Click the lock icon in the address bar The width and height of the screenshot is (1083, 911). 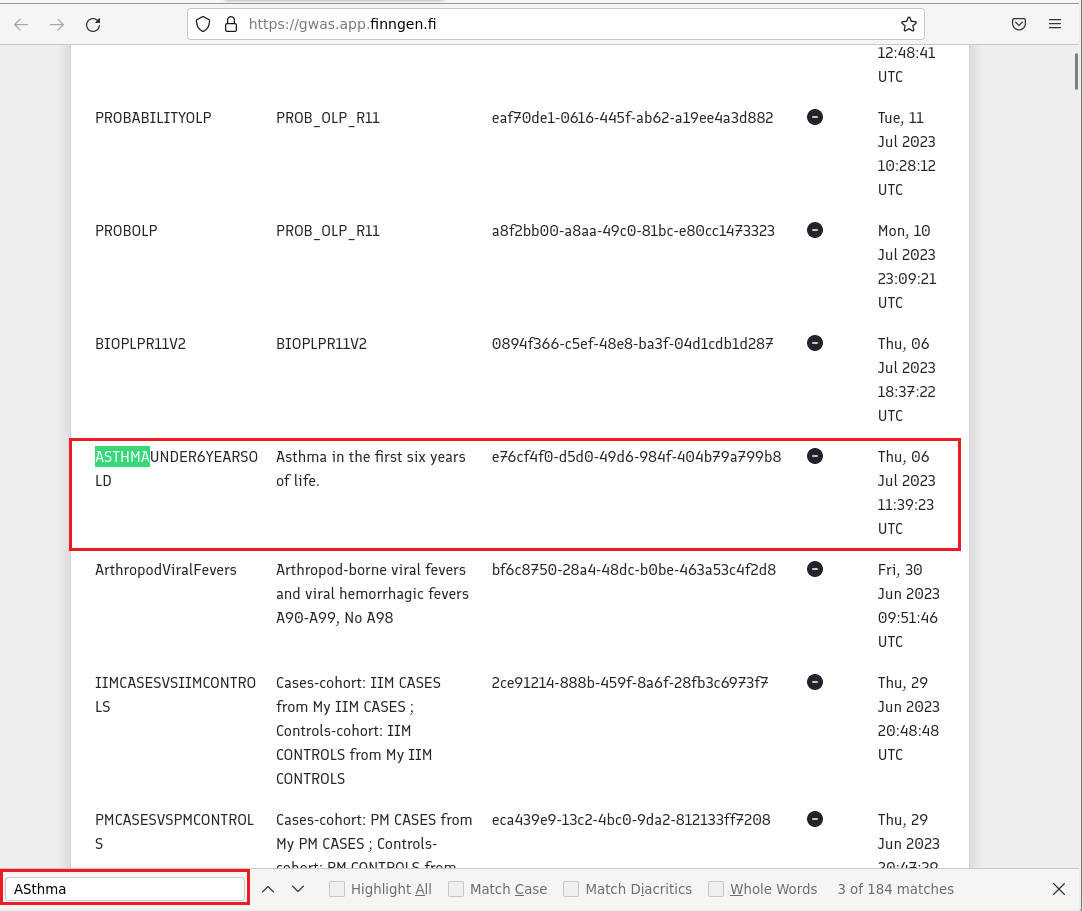230,24
